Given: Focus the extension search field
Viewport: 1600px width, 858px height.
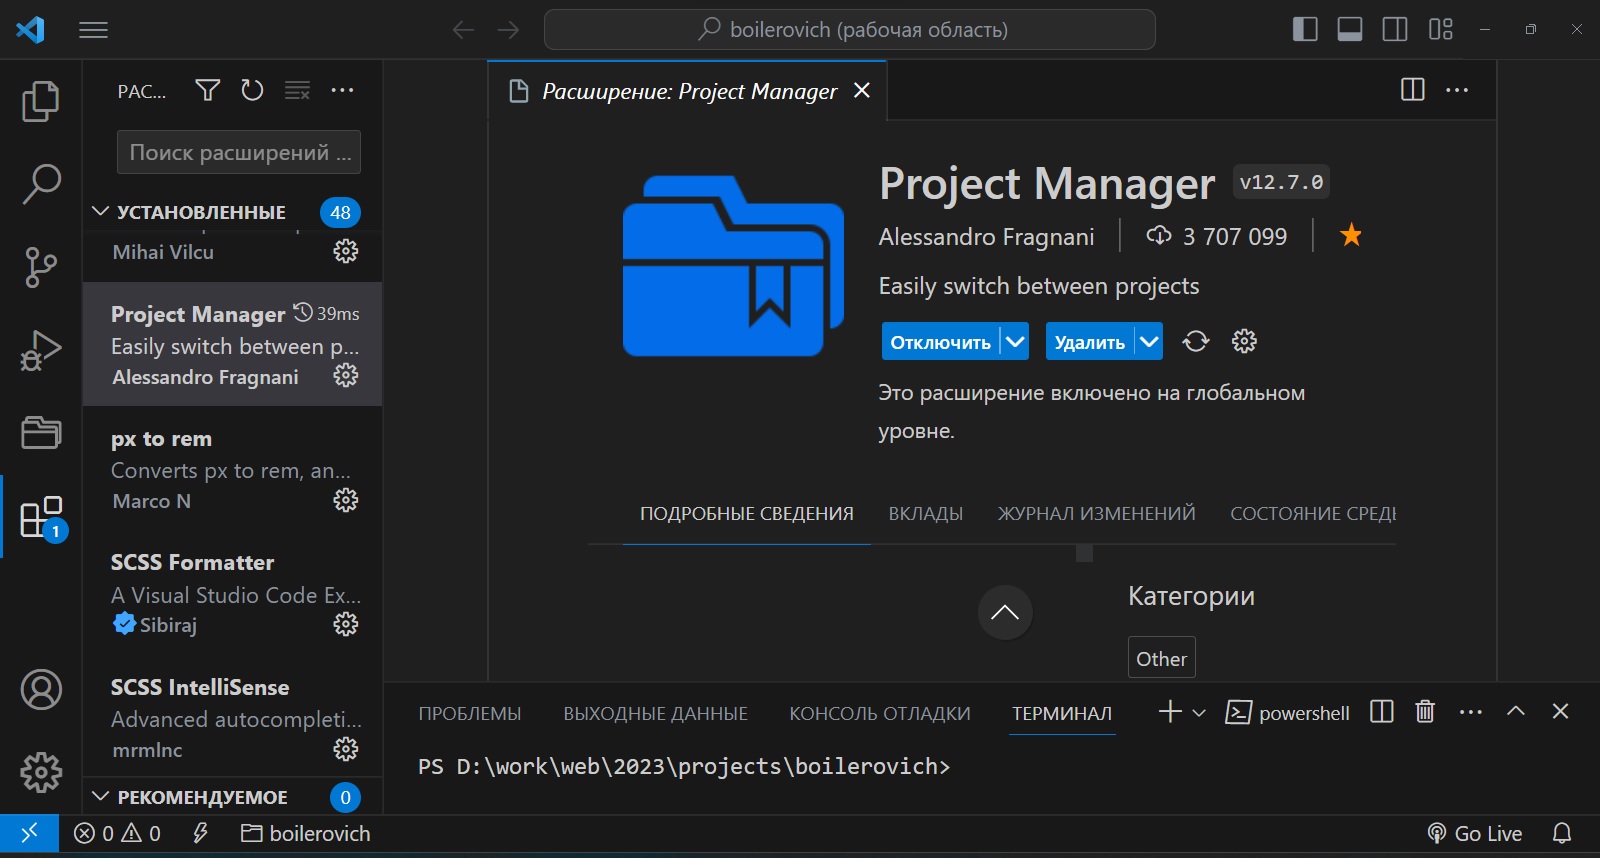Looking at the screenshot, I should (x=239, y=152).
